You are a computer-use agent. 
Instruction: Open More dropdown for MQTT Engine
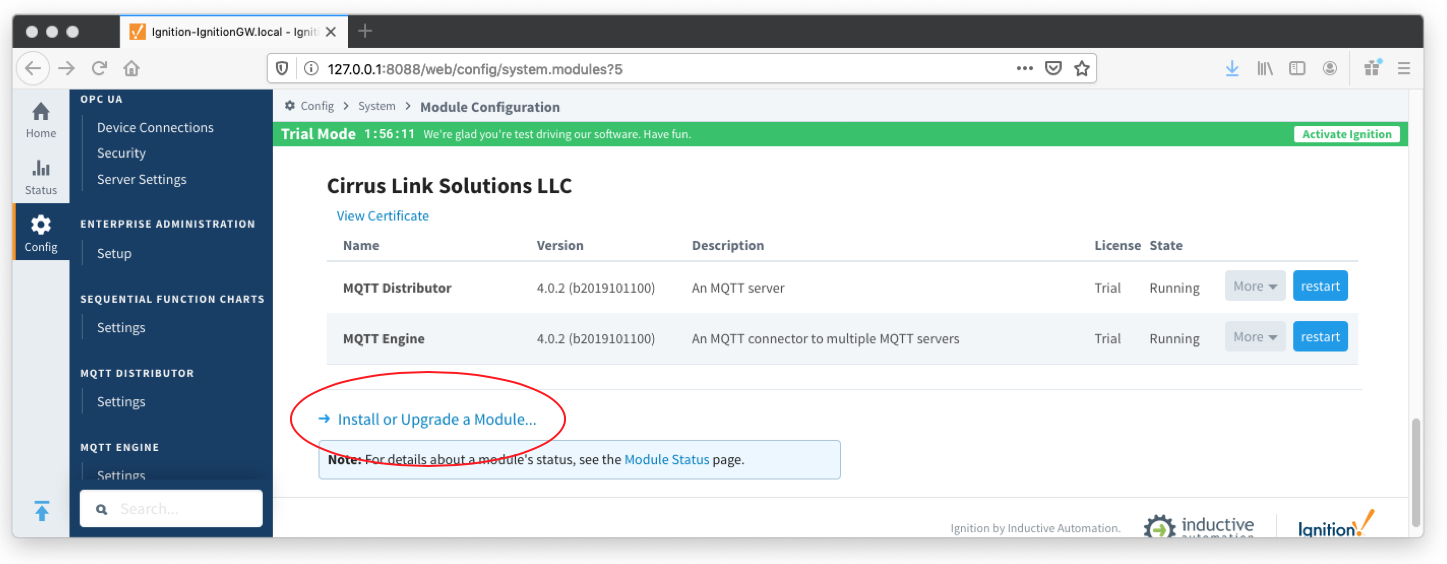1255,337
